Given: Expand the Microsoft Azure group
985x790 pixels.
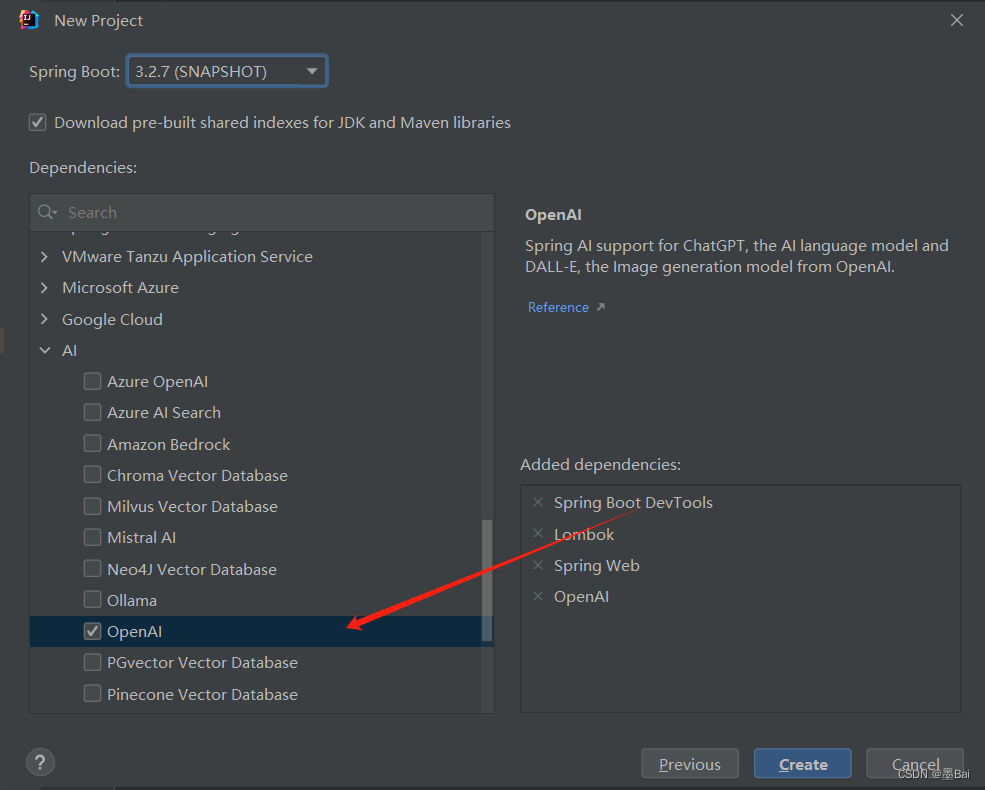Looking at the screenshot, I should click(x=44, y=288).
